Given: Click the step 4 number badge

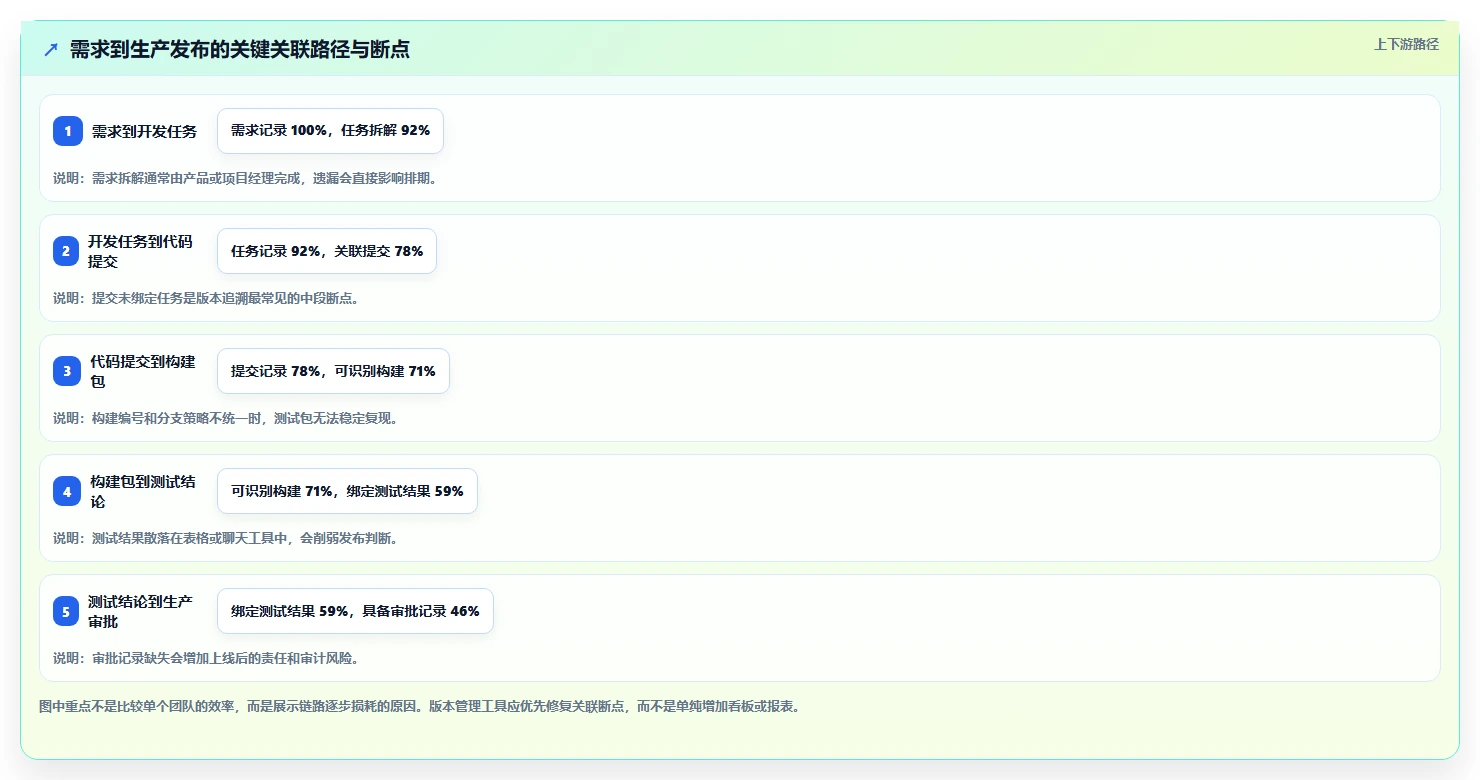Looking at the screenshot, I should (67, 491).
